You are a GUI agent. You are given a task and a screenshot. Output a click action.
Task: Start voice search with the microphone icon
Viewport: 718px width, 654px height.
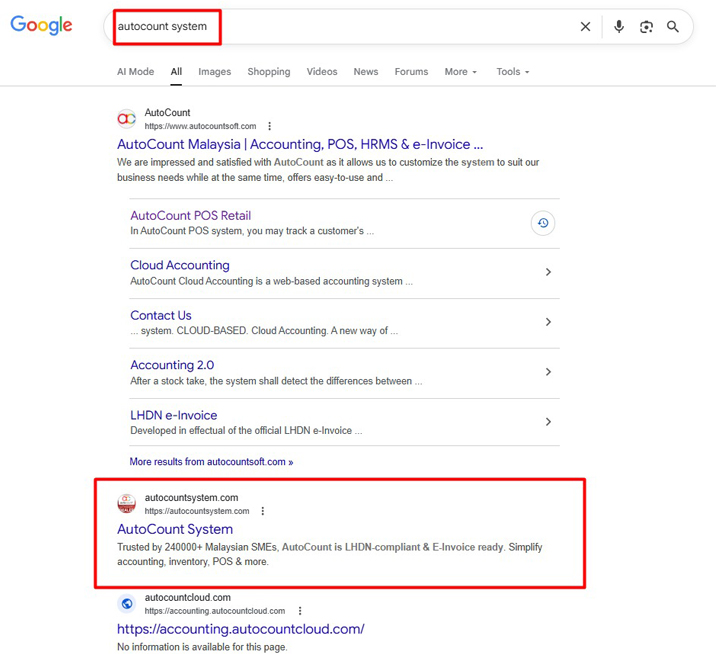click(619, 27)
